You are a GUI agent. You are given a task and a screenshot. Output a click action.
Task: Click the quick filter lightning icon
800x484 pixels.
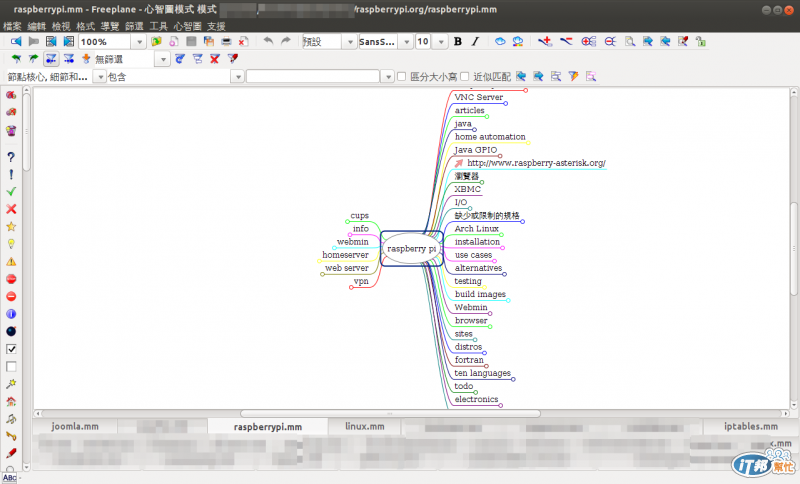tap(573, 77)
